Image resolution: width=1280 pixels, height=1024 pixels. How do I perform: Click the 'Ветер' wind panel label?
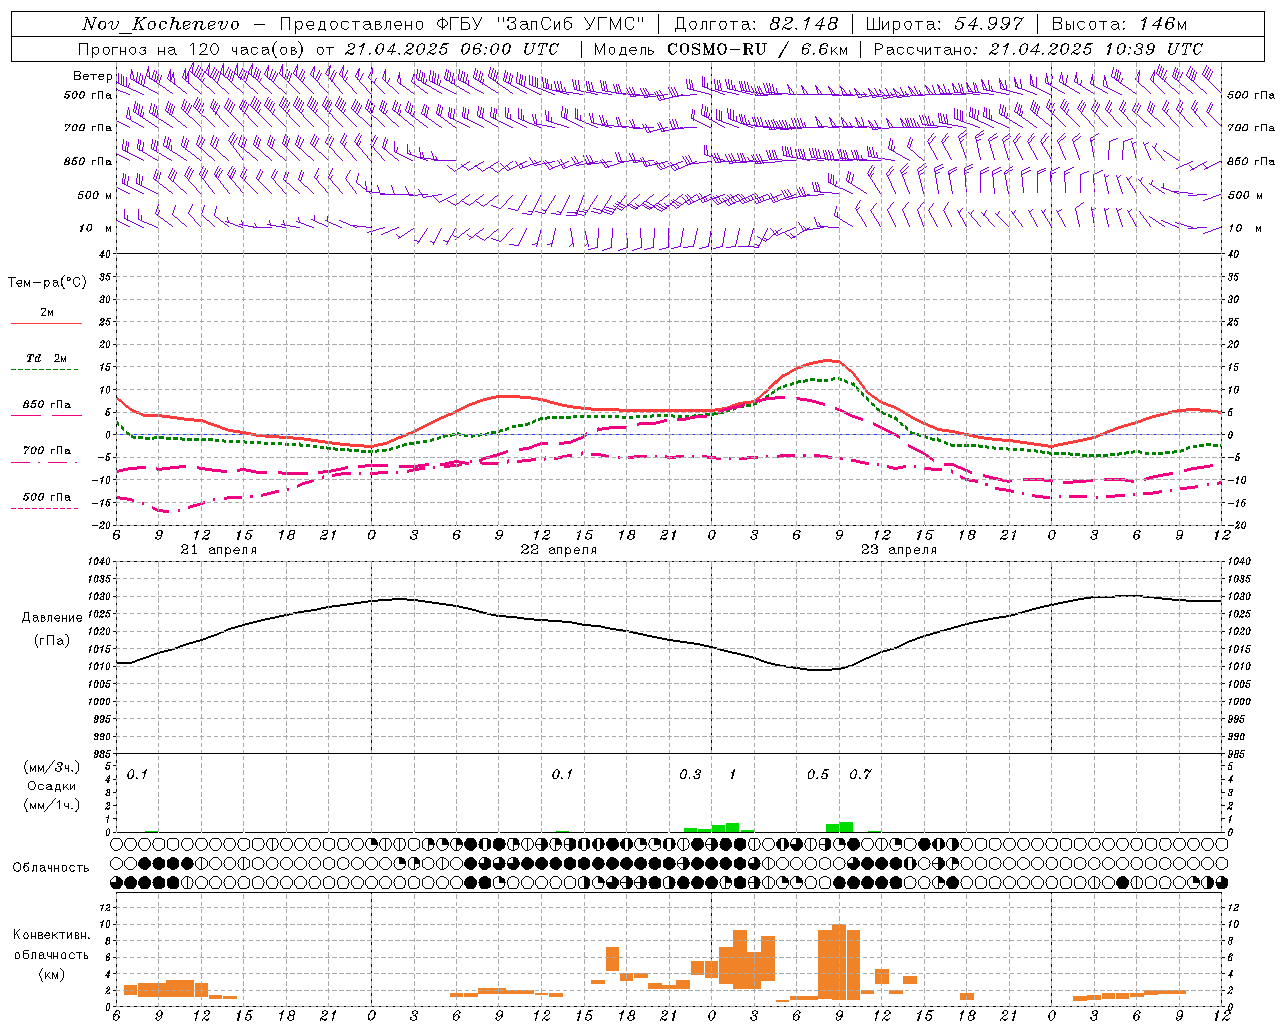(x=93, y=76)
